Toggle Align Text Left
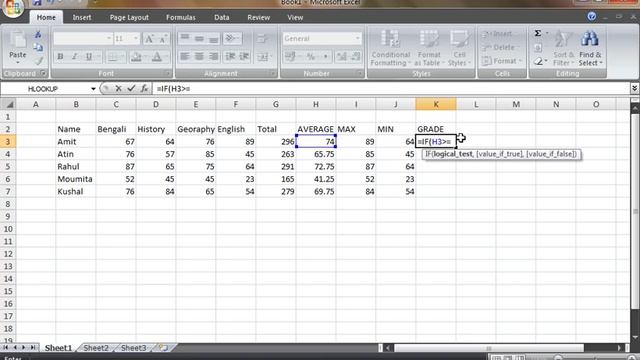The image size is (640, 360). tap(184, 56)
